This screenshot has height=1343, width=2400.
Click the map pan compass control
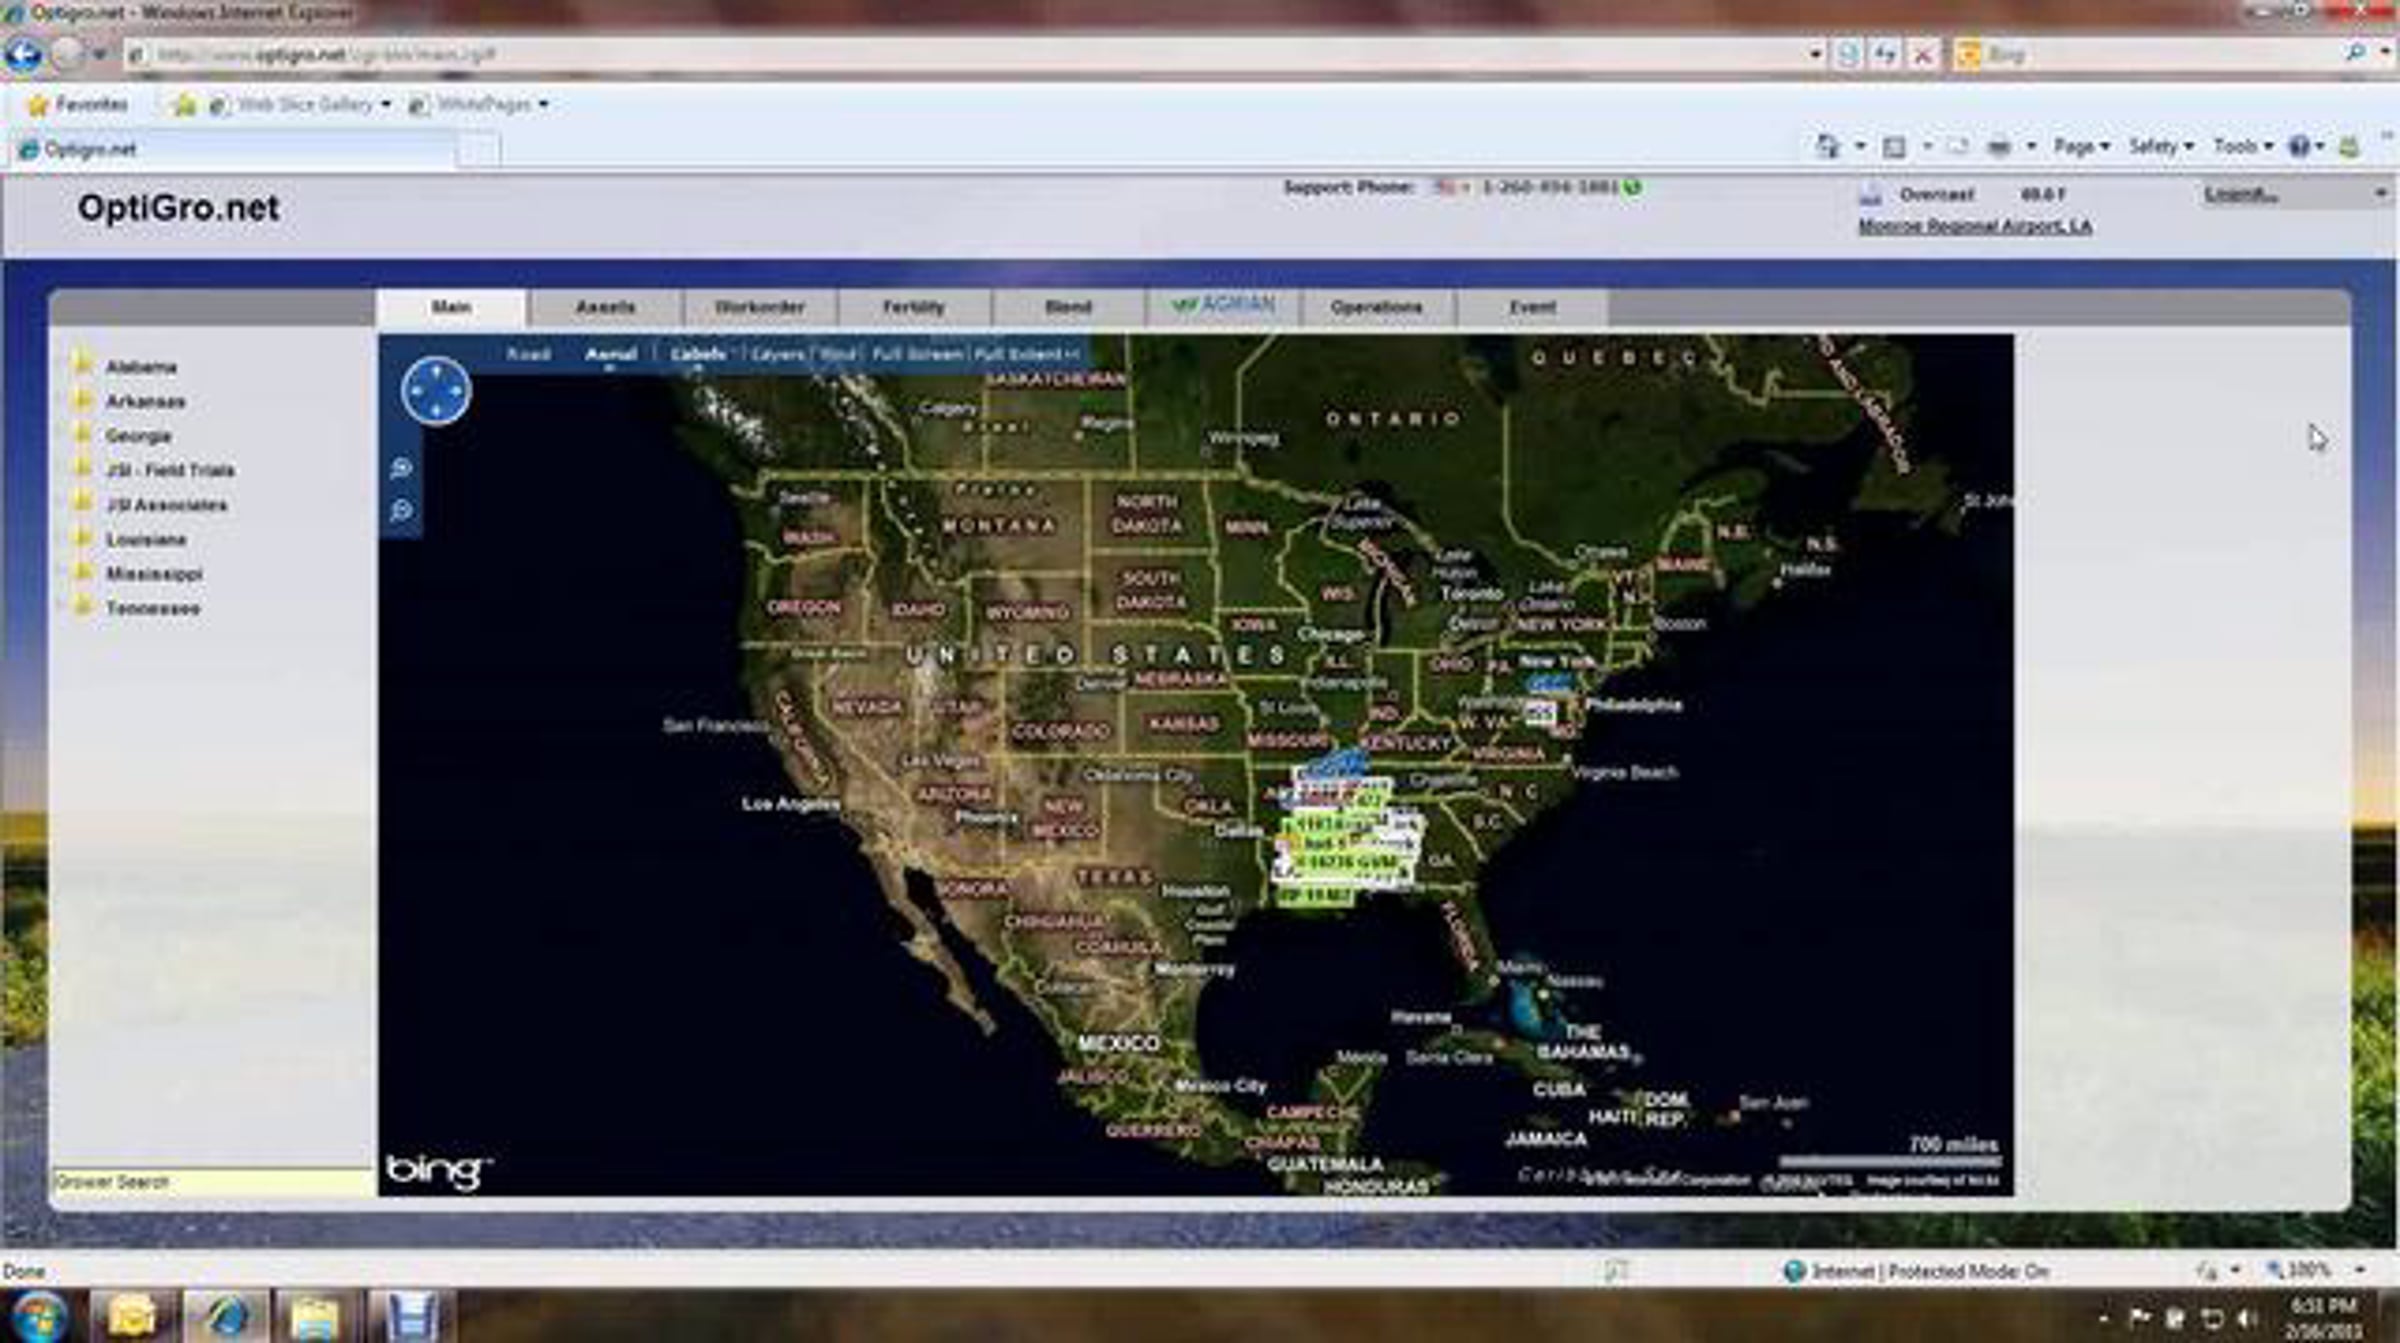tap(436, 391)
